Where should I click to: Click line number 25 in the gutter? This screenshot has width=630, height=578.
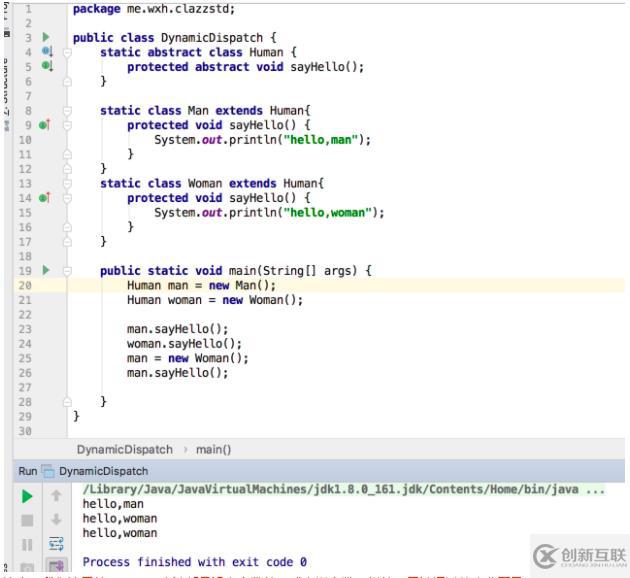coord(25,358)
